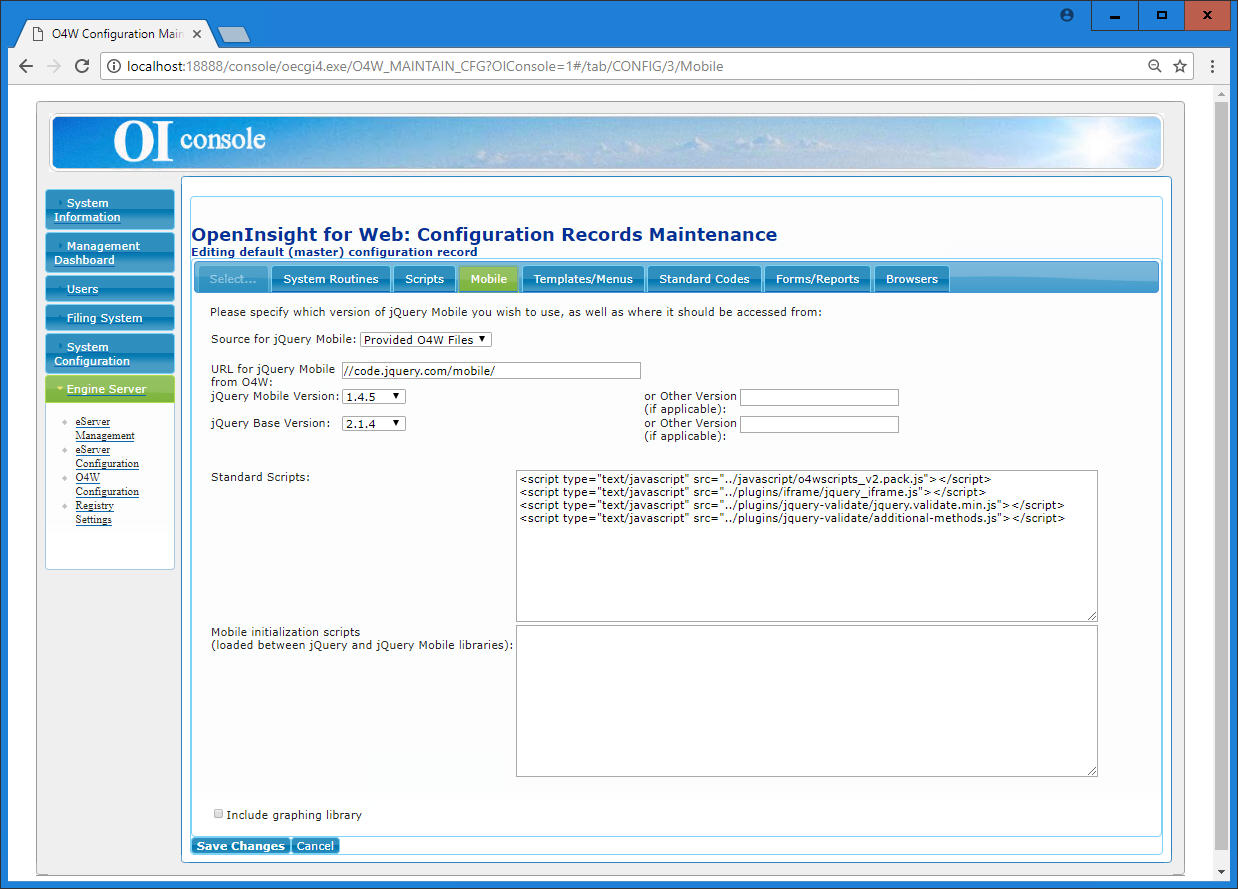Open Source for jQuery Mobile dropdown
This screenshot has width=1238, height=889.
(426, 340)
